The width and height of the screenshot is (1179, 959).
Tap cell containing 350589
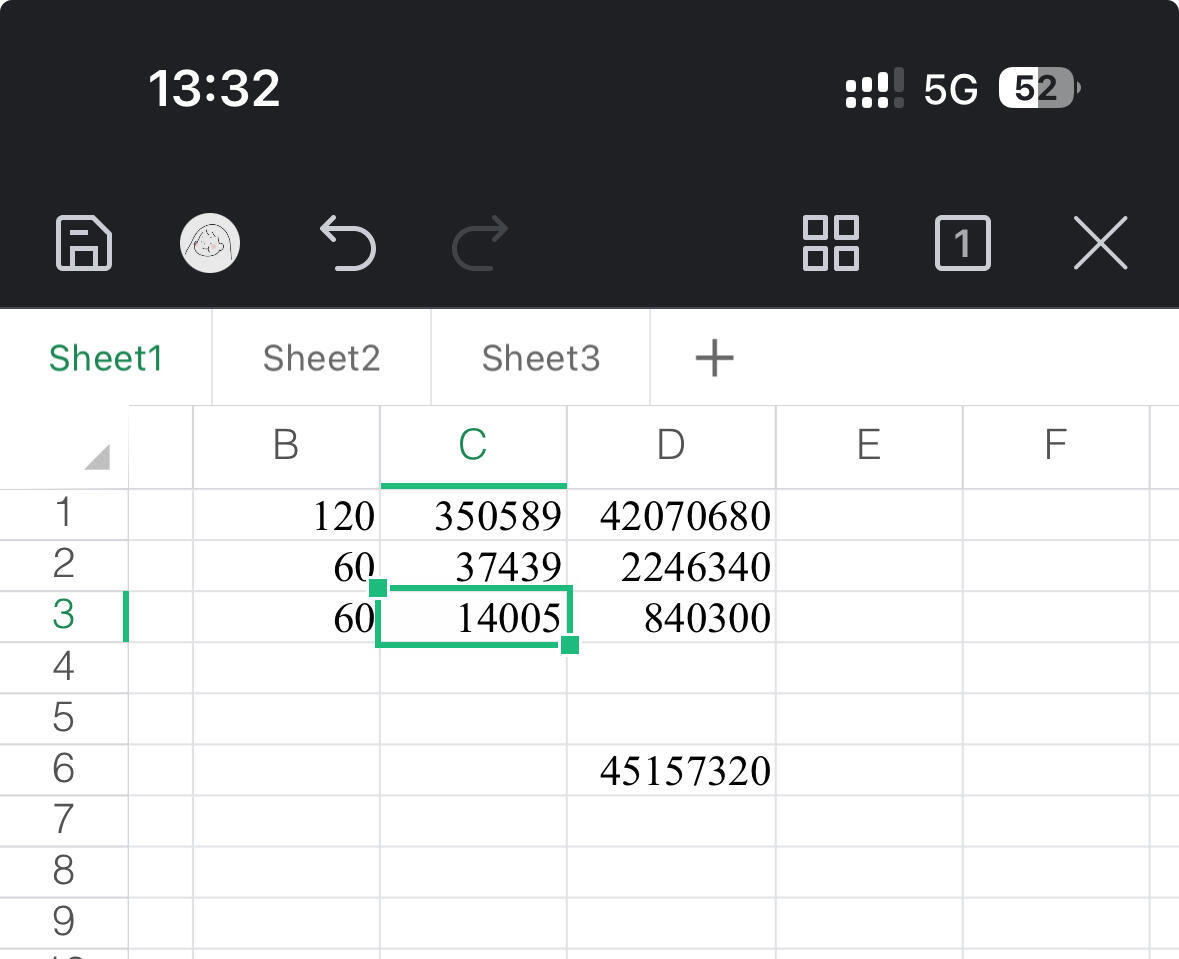coord(474,514)
